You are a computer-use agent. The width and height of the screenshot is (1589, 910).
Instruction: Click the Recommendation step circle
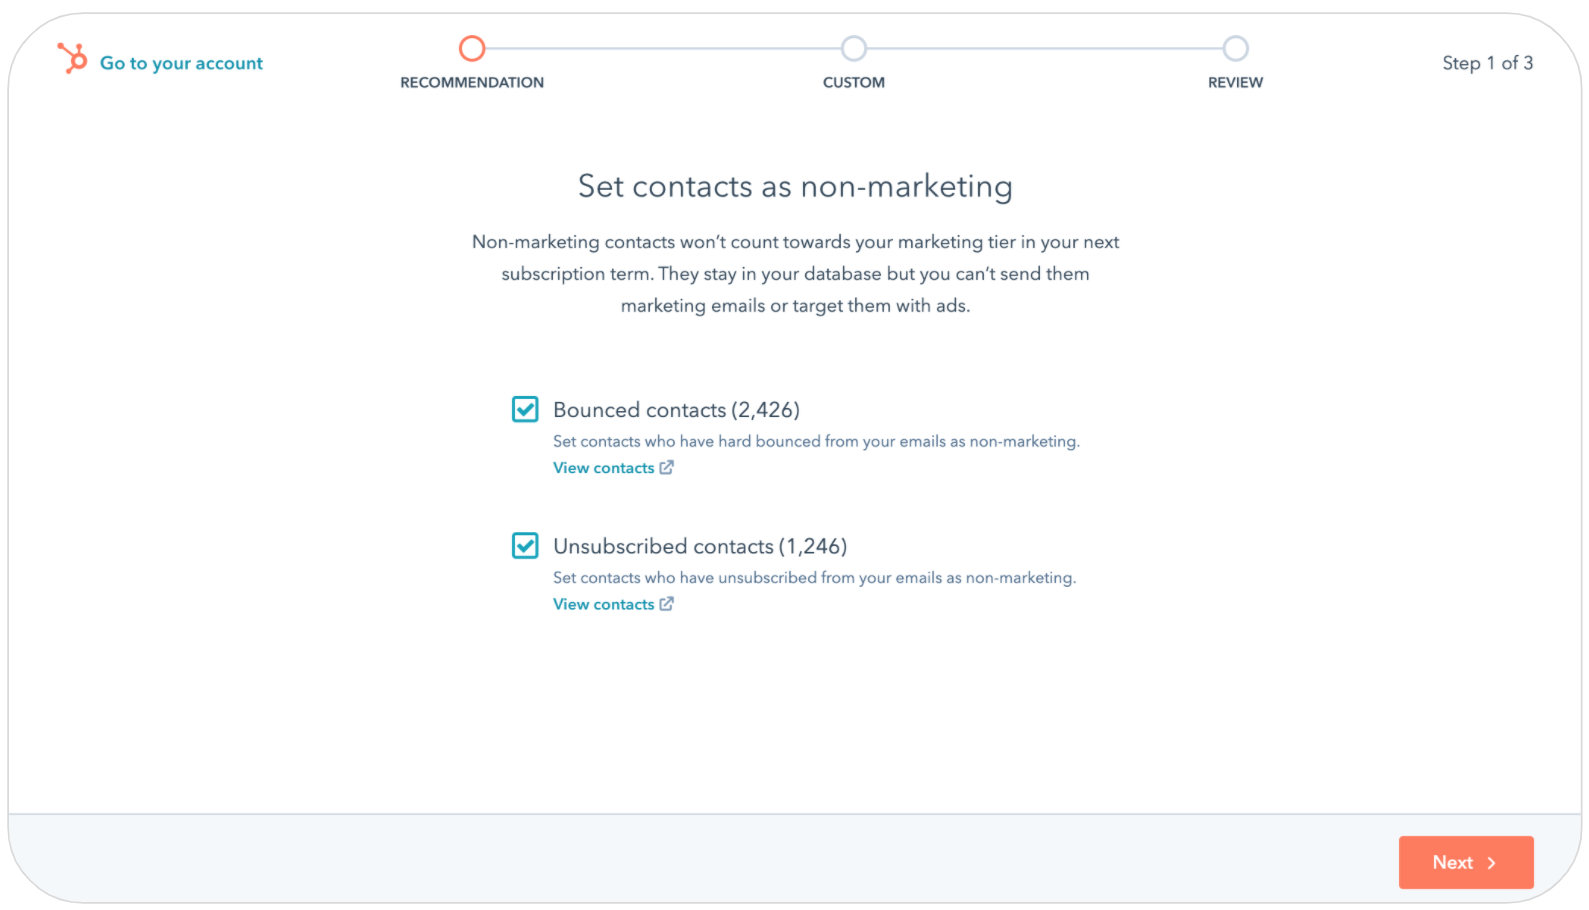click(472, 48)
